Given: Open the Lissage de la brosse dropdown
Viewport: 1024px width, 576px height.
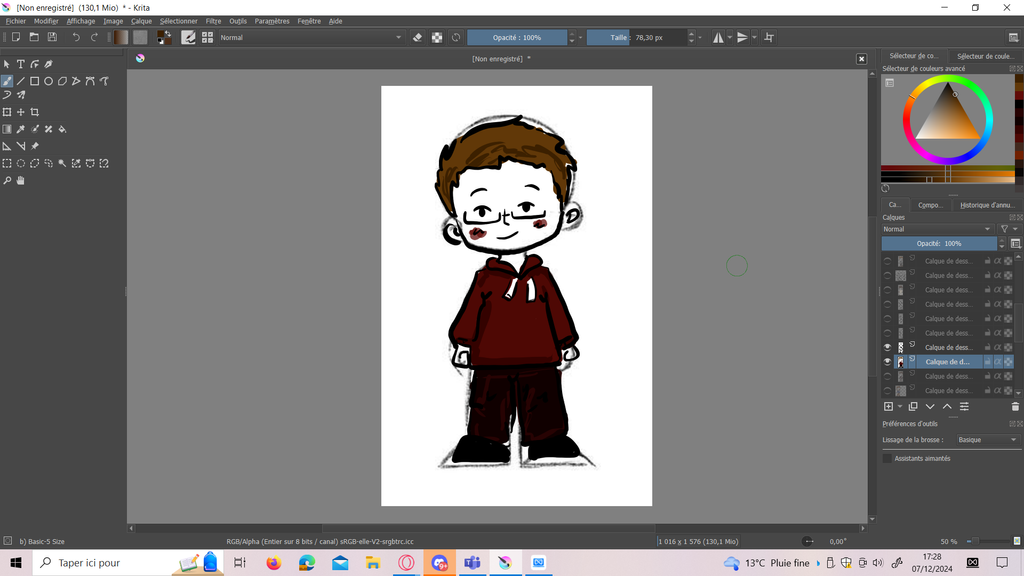Looking at the screenshot, I should pos(986,440).
